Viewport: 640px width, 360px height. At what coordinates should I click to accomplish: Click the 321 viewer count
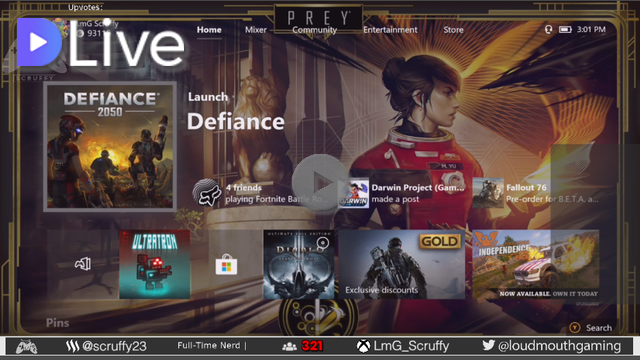[312, 346]
